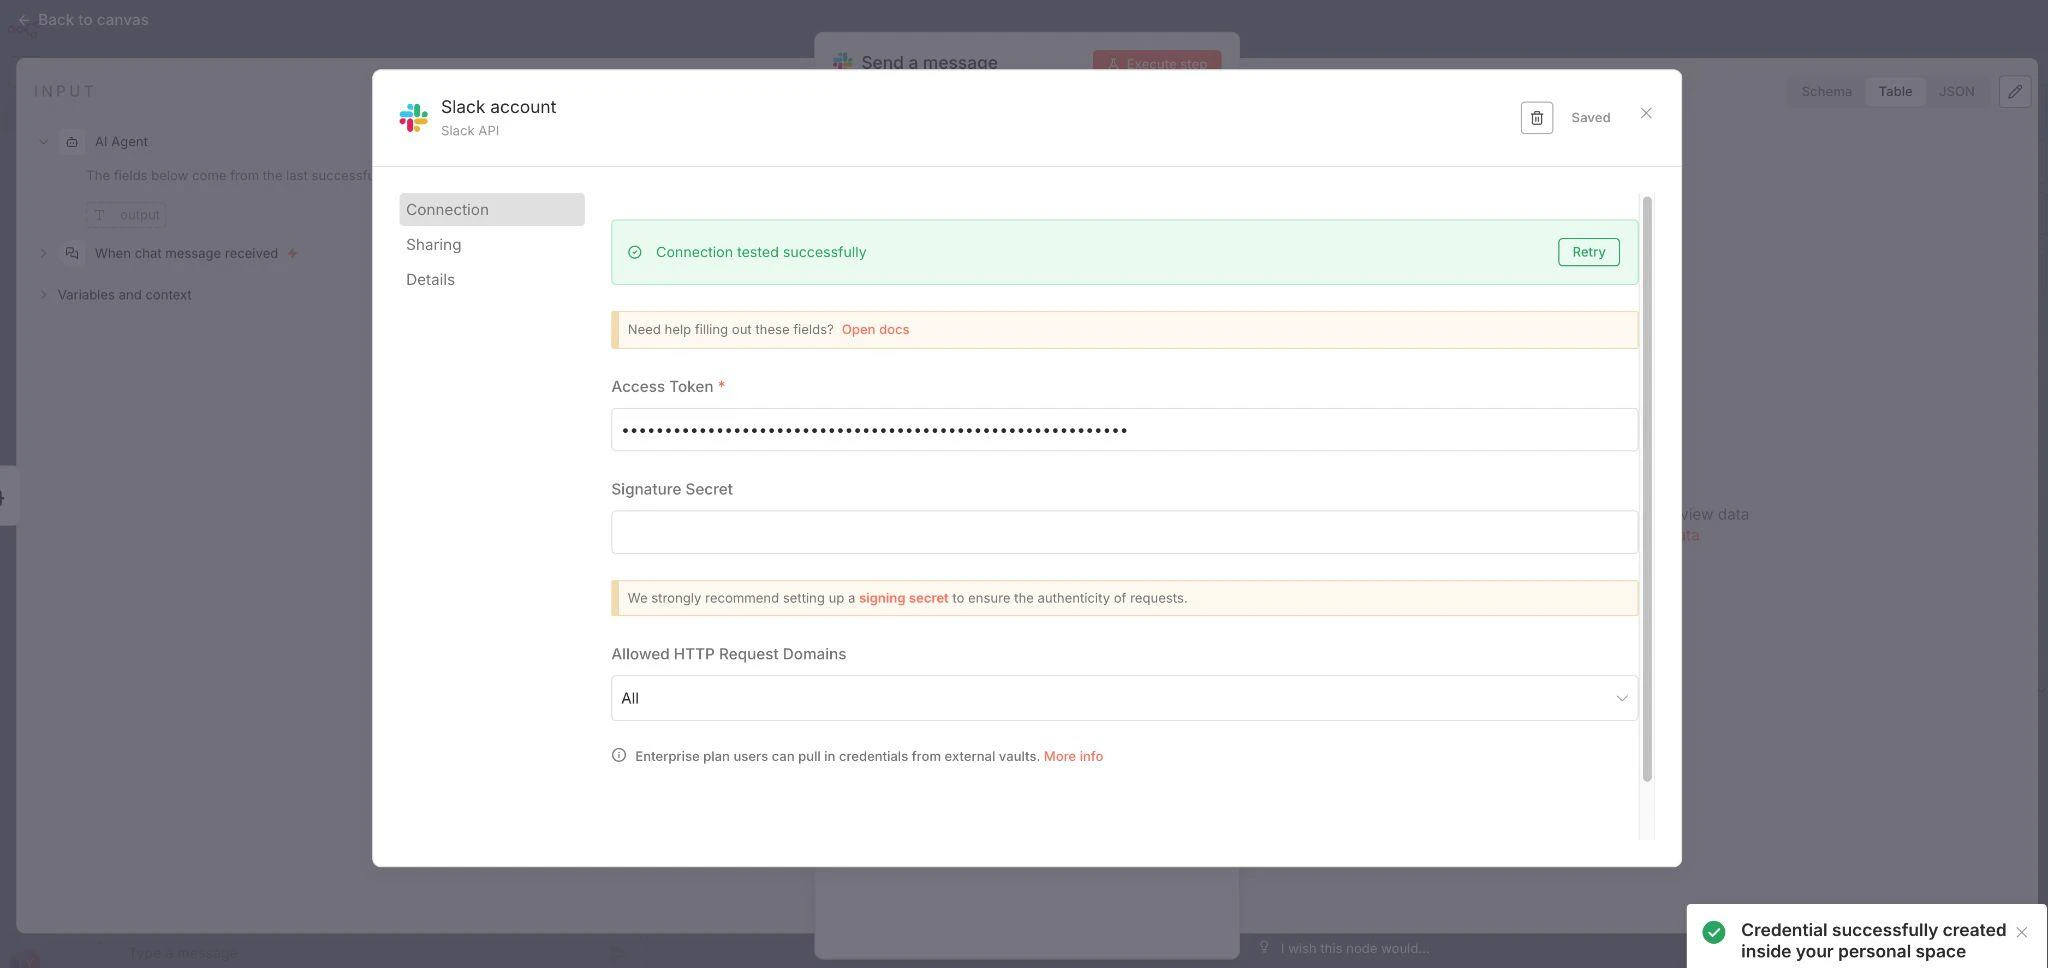Click the AI Agent node icon

pyautogui.click(x=72, y=142)
